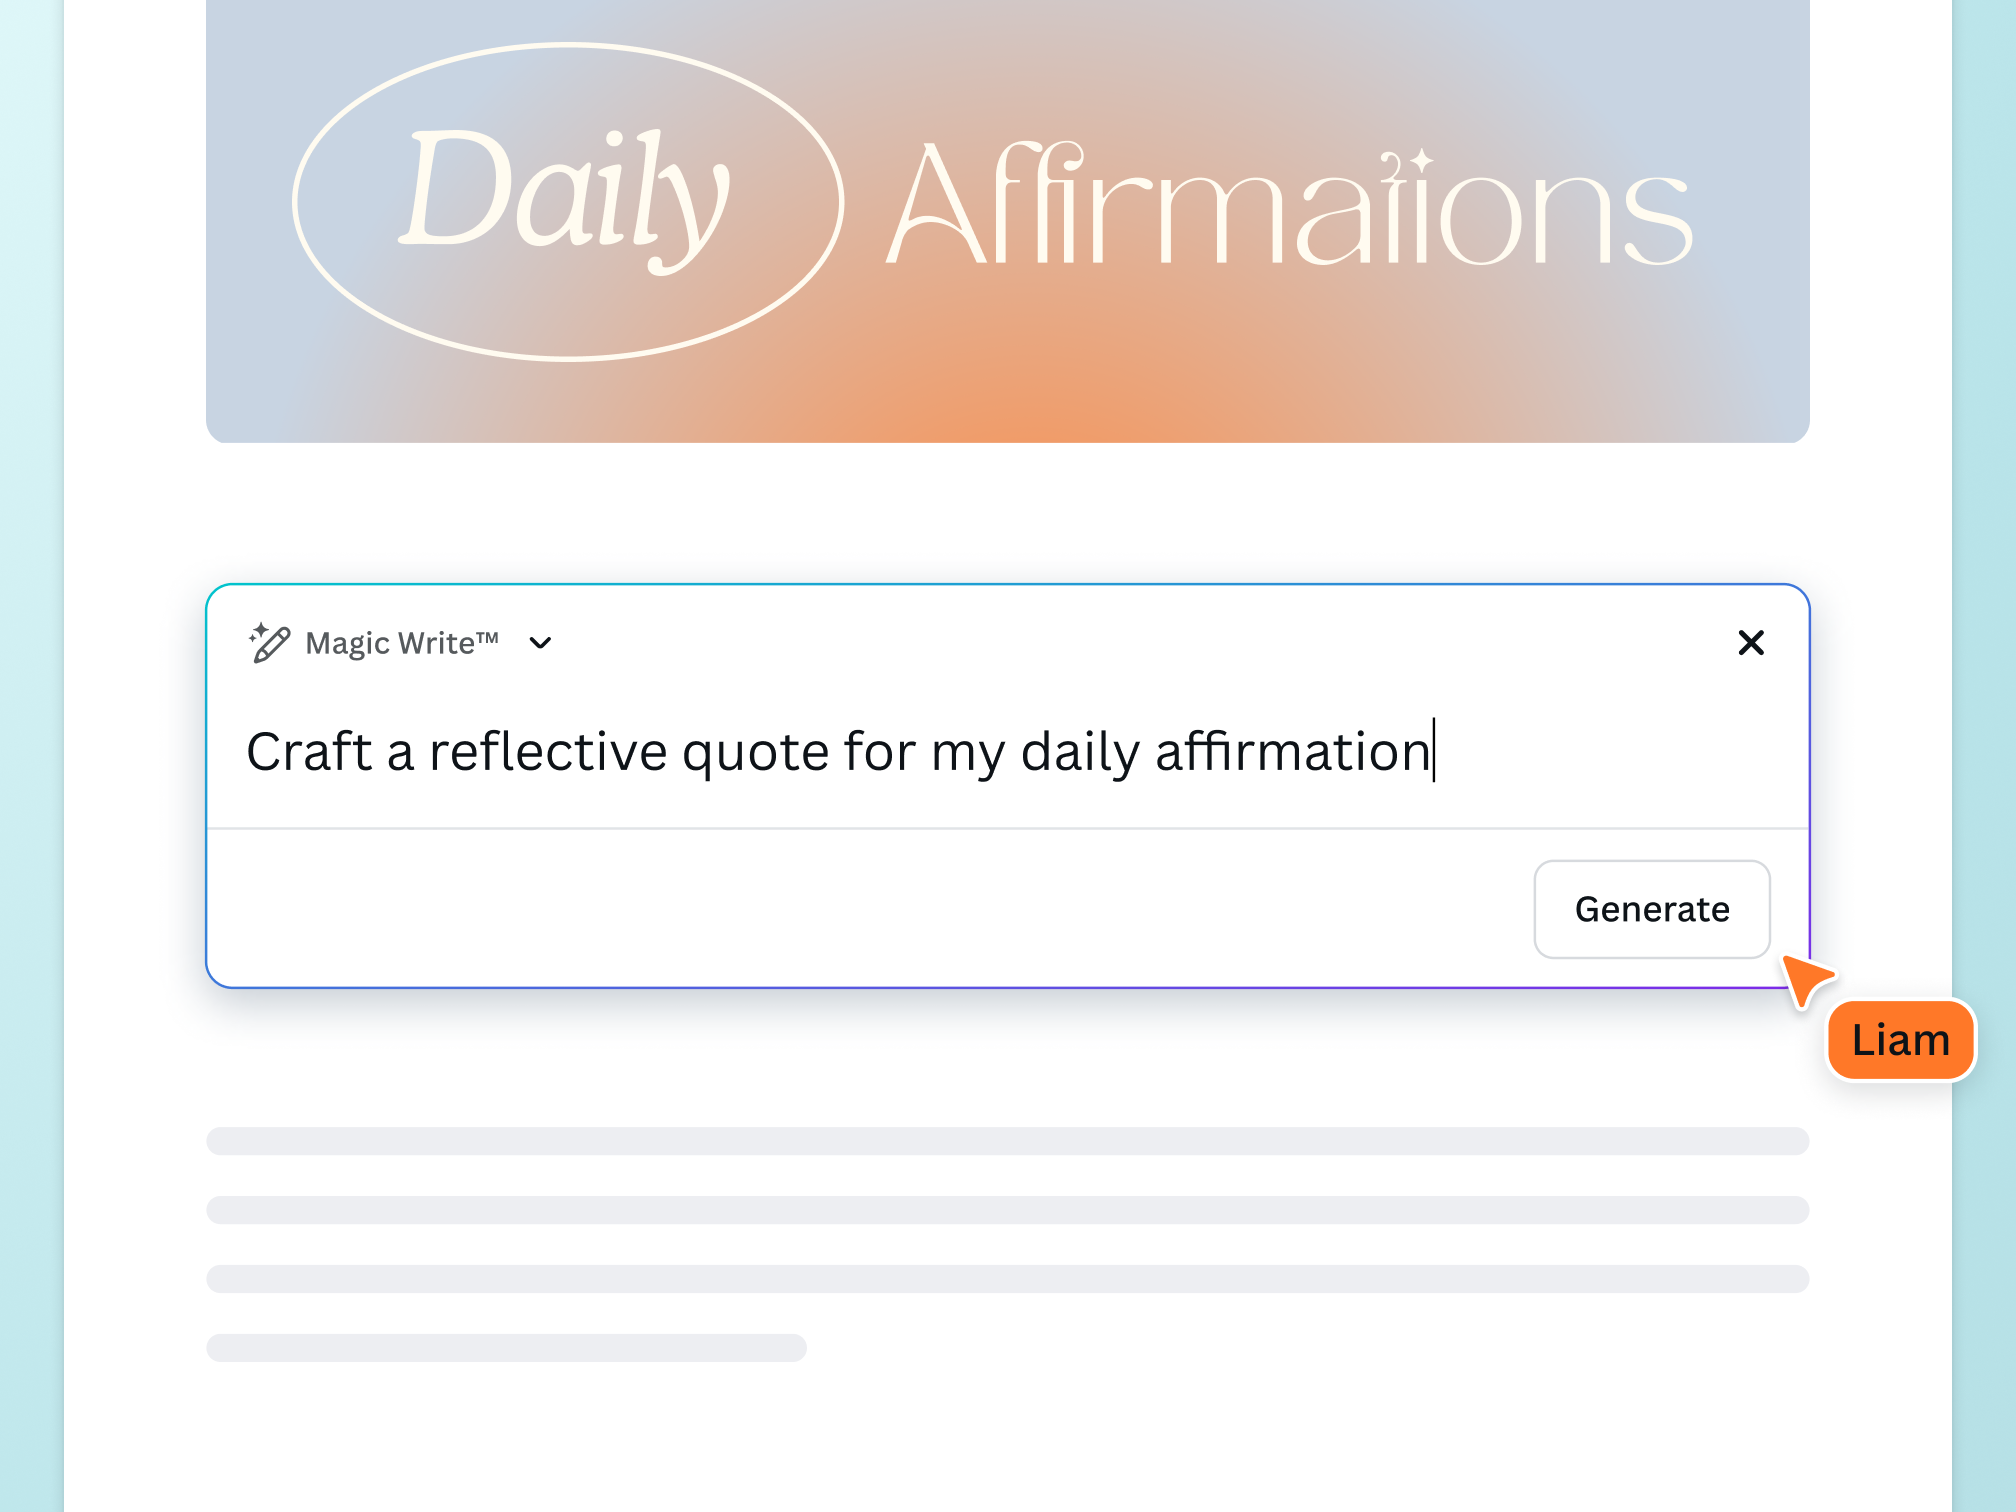The image size is (2016, 1512).
Task: Click the first gray placeholder text line
Action: pos(1007,1141)
